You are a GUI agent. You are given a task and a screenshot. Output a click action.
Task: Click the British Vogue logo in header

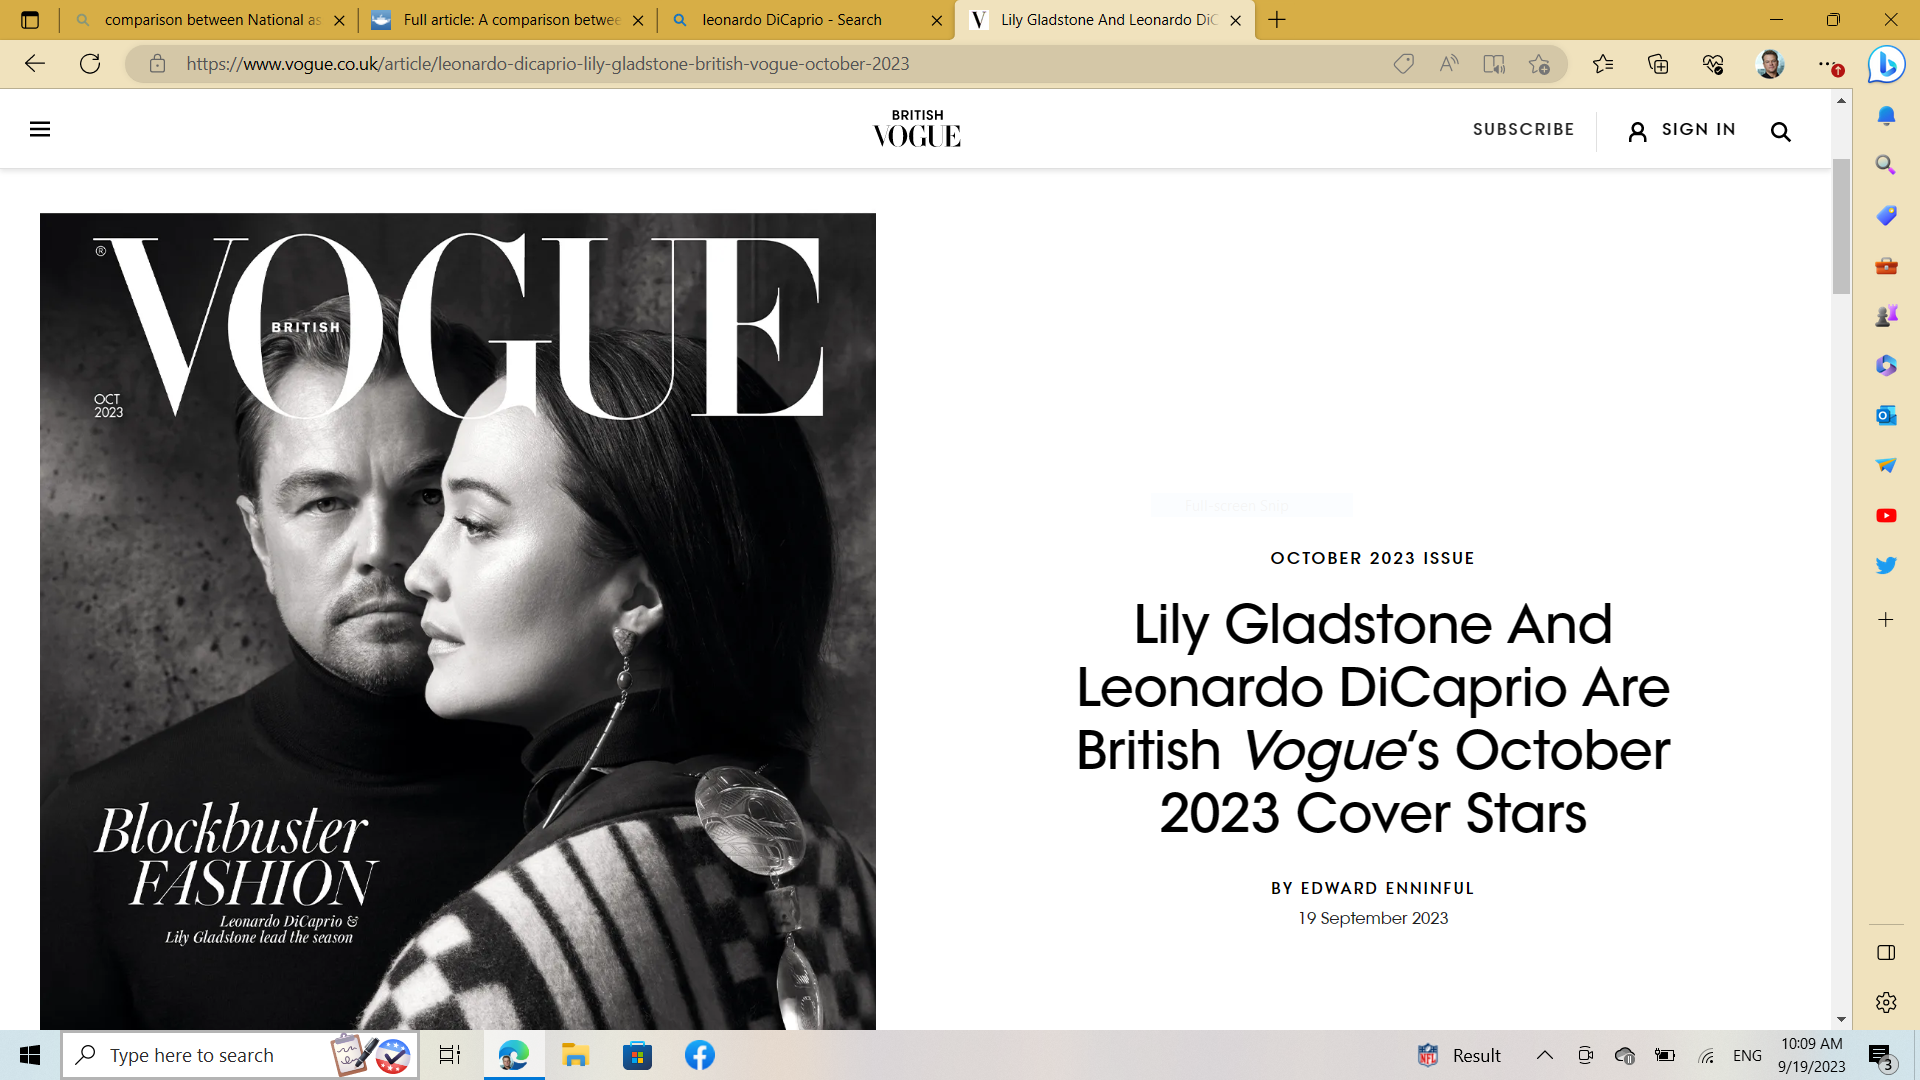[917, 129]
